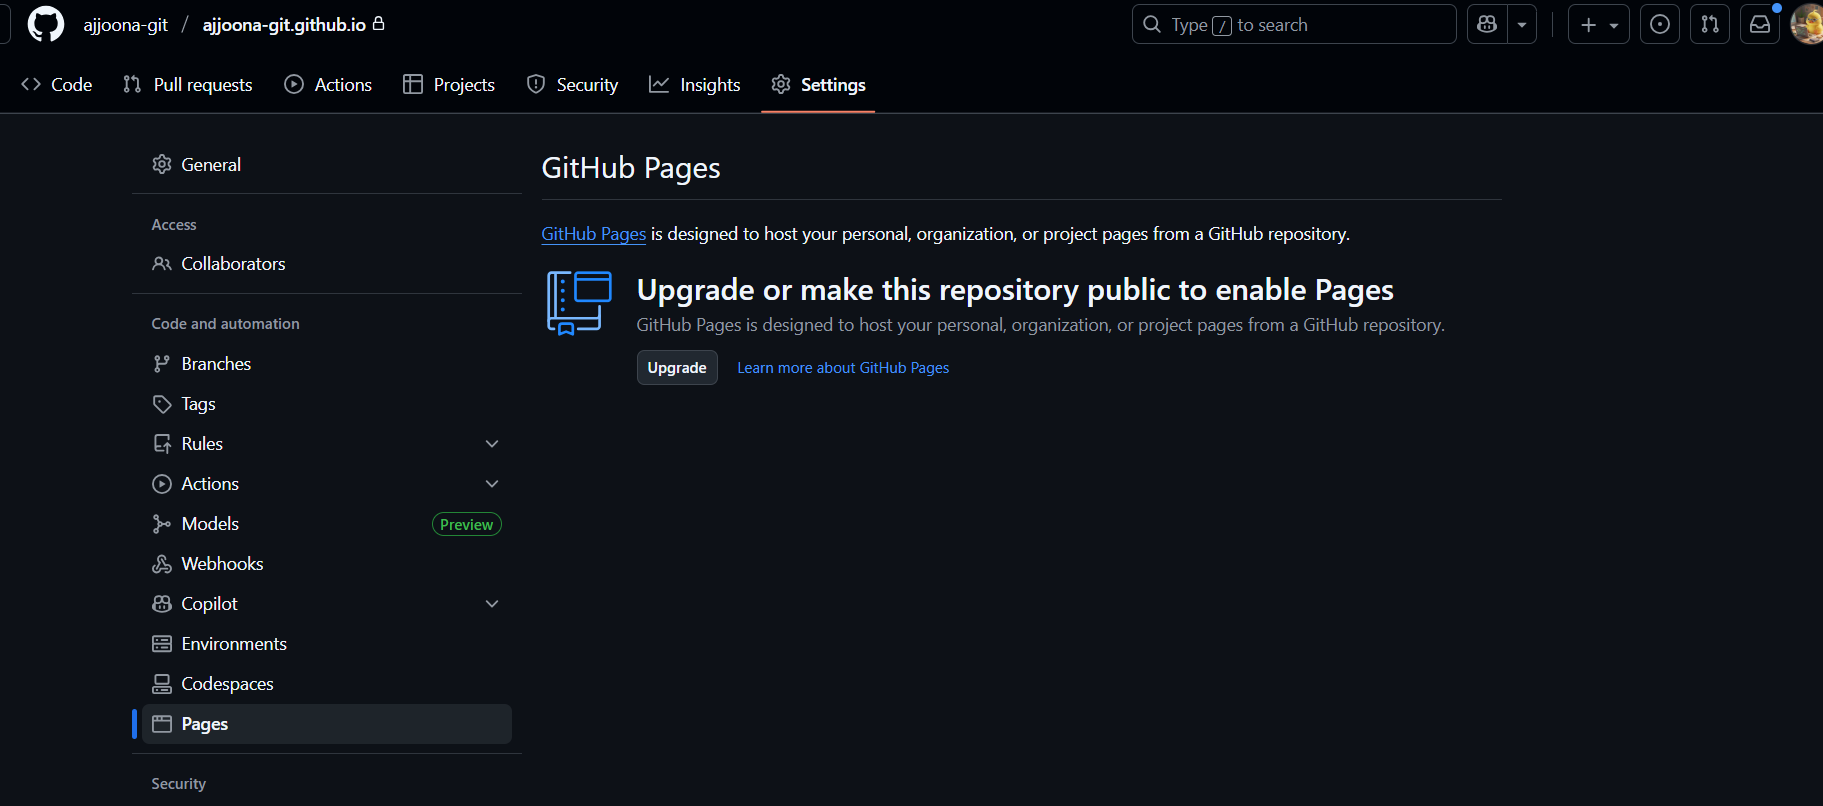Switch to the Insights tab
1823x806 pixels.
[x=695, y=85]
